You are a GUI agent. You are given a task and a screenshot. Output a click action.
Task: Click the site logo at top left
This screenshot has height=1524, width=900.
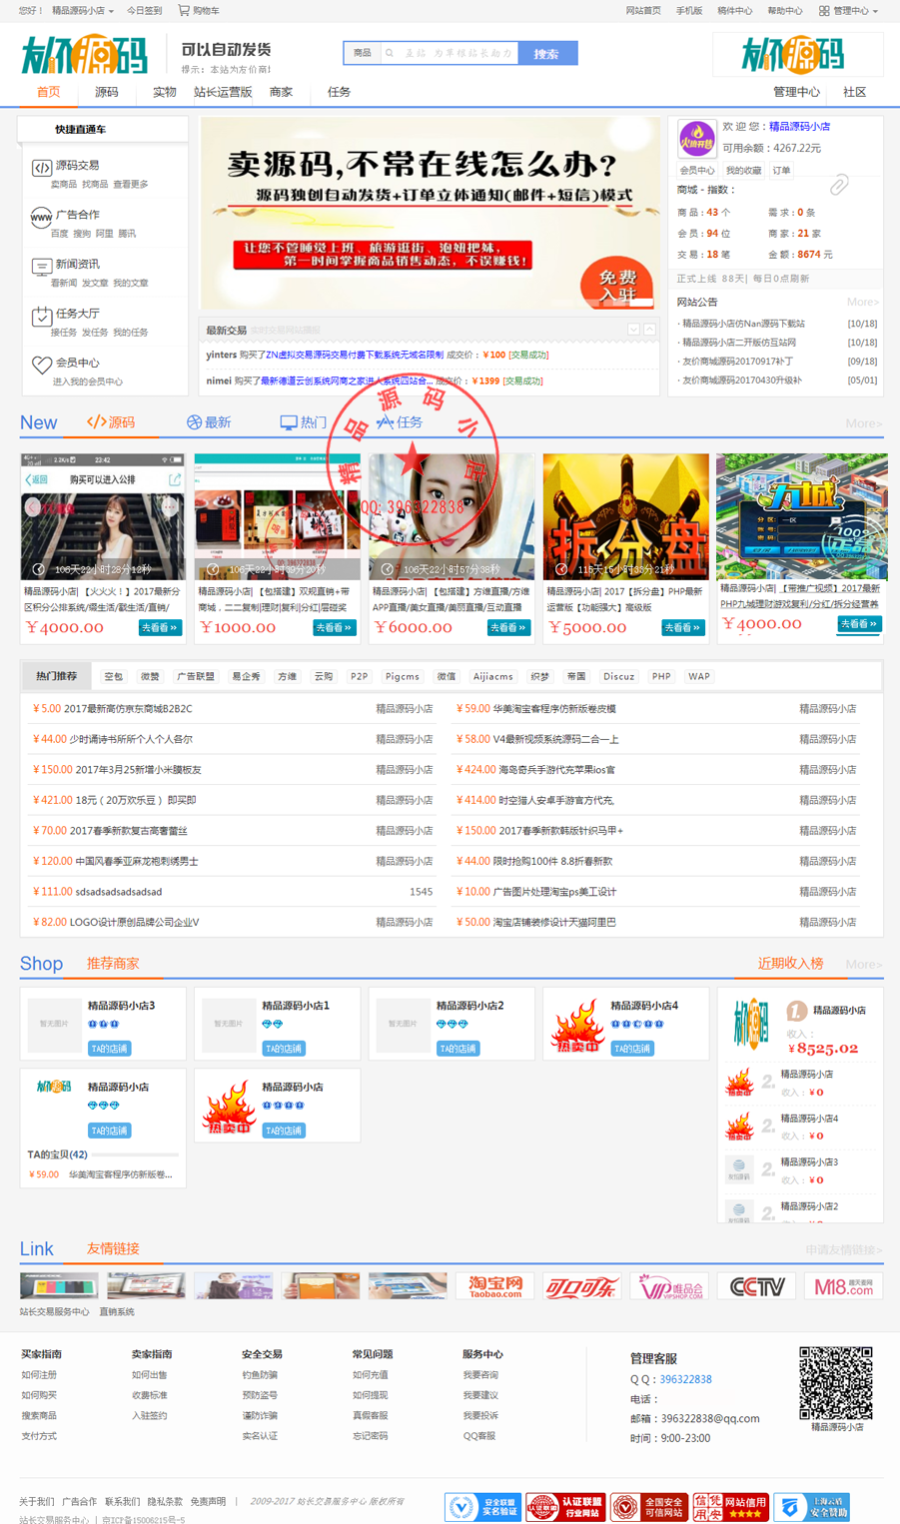tap(84, 54)
